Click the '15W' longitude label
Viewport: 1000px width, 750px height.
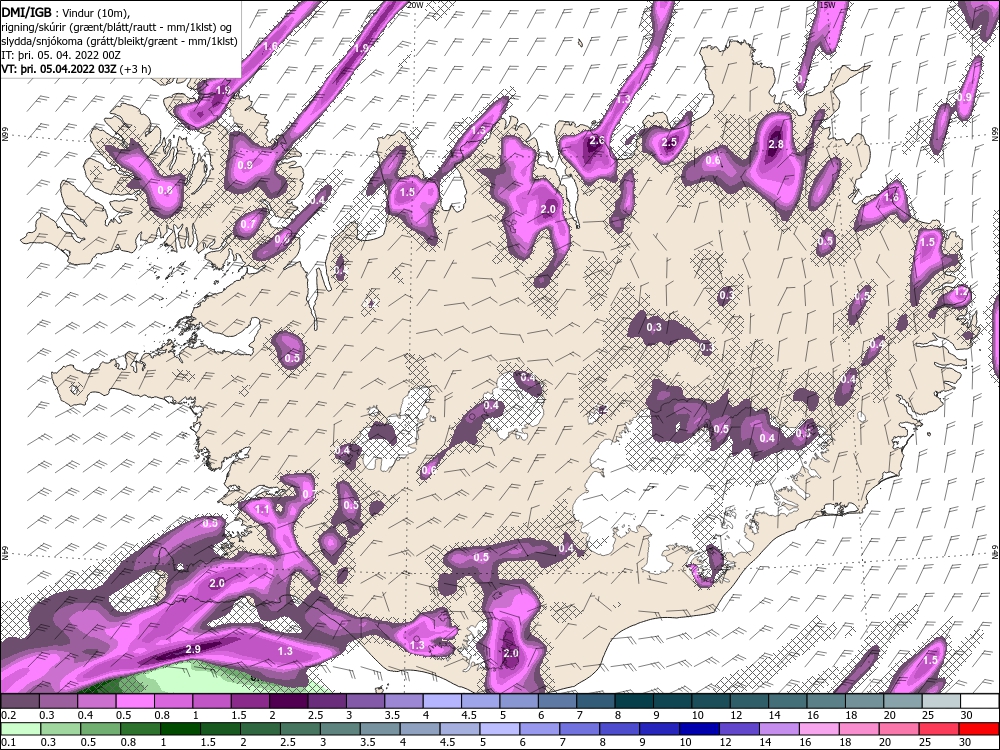(x=827, y=5)
